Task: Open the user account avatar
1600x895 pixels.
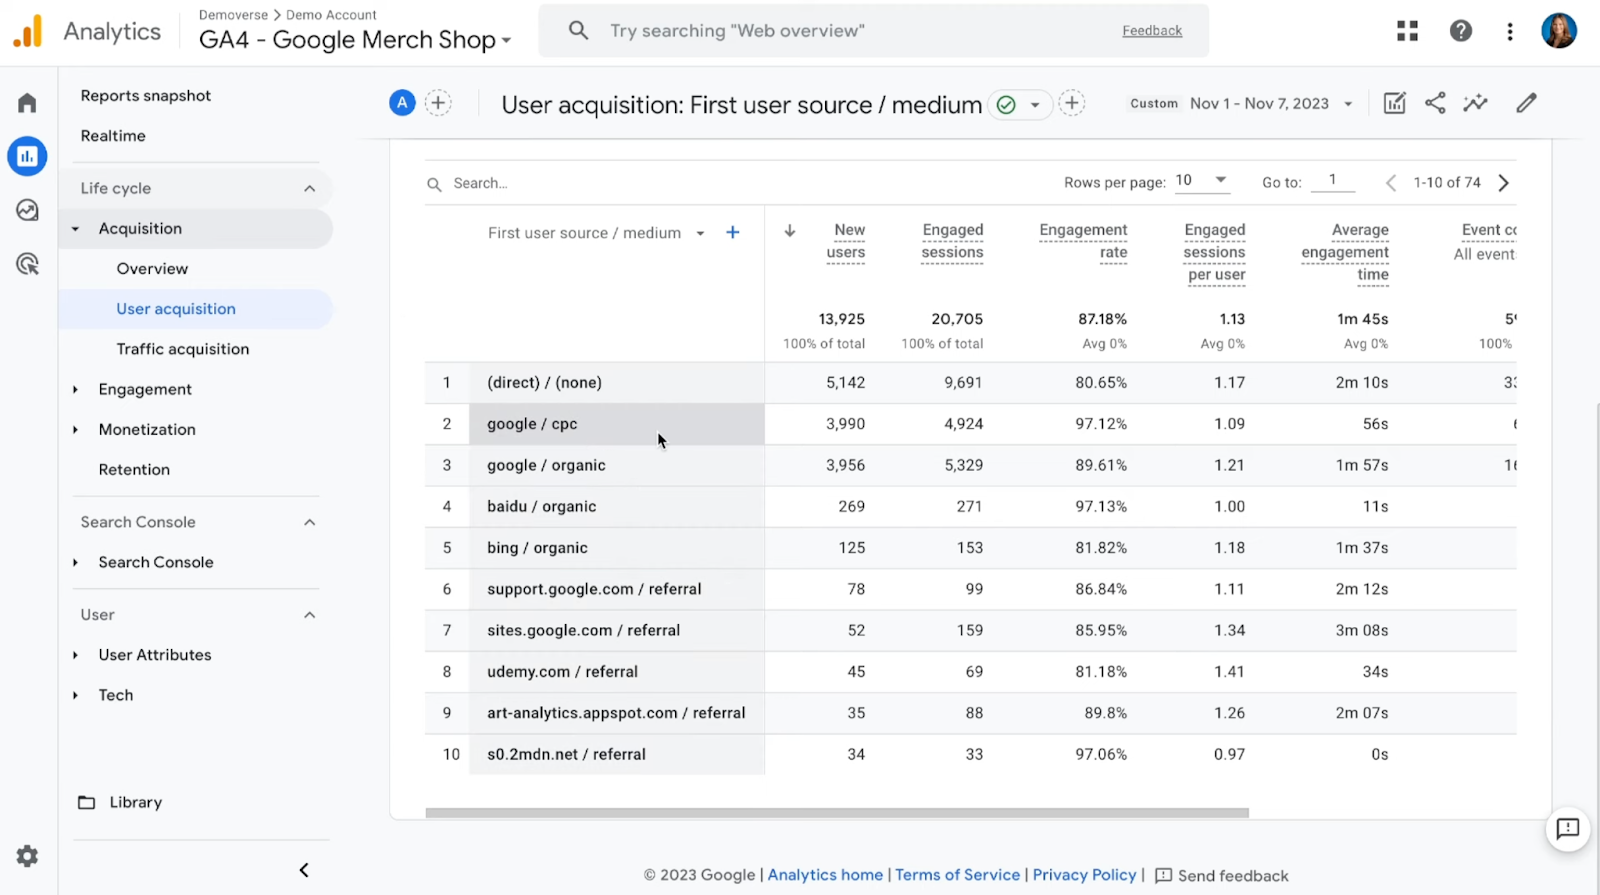Action: click(1559, 31)
